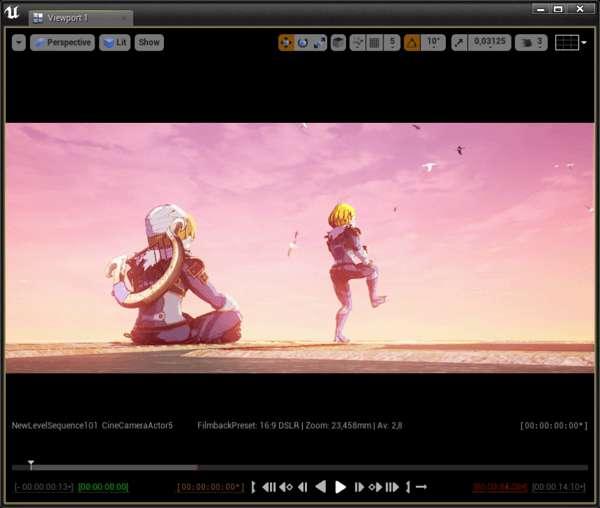The image size is (600, 508).
Task: Toggle surface snapping icon
Action: (358, 42)
